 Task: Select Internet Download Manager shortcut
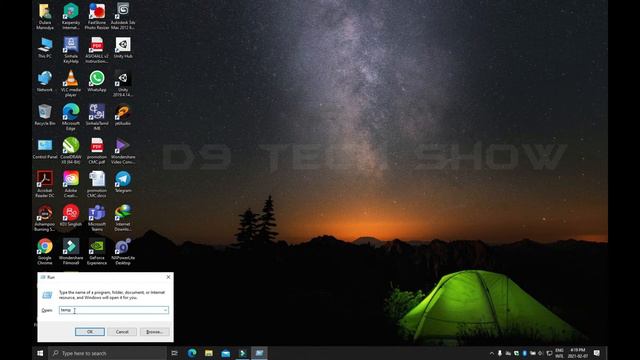click(123, 218)
